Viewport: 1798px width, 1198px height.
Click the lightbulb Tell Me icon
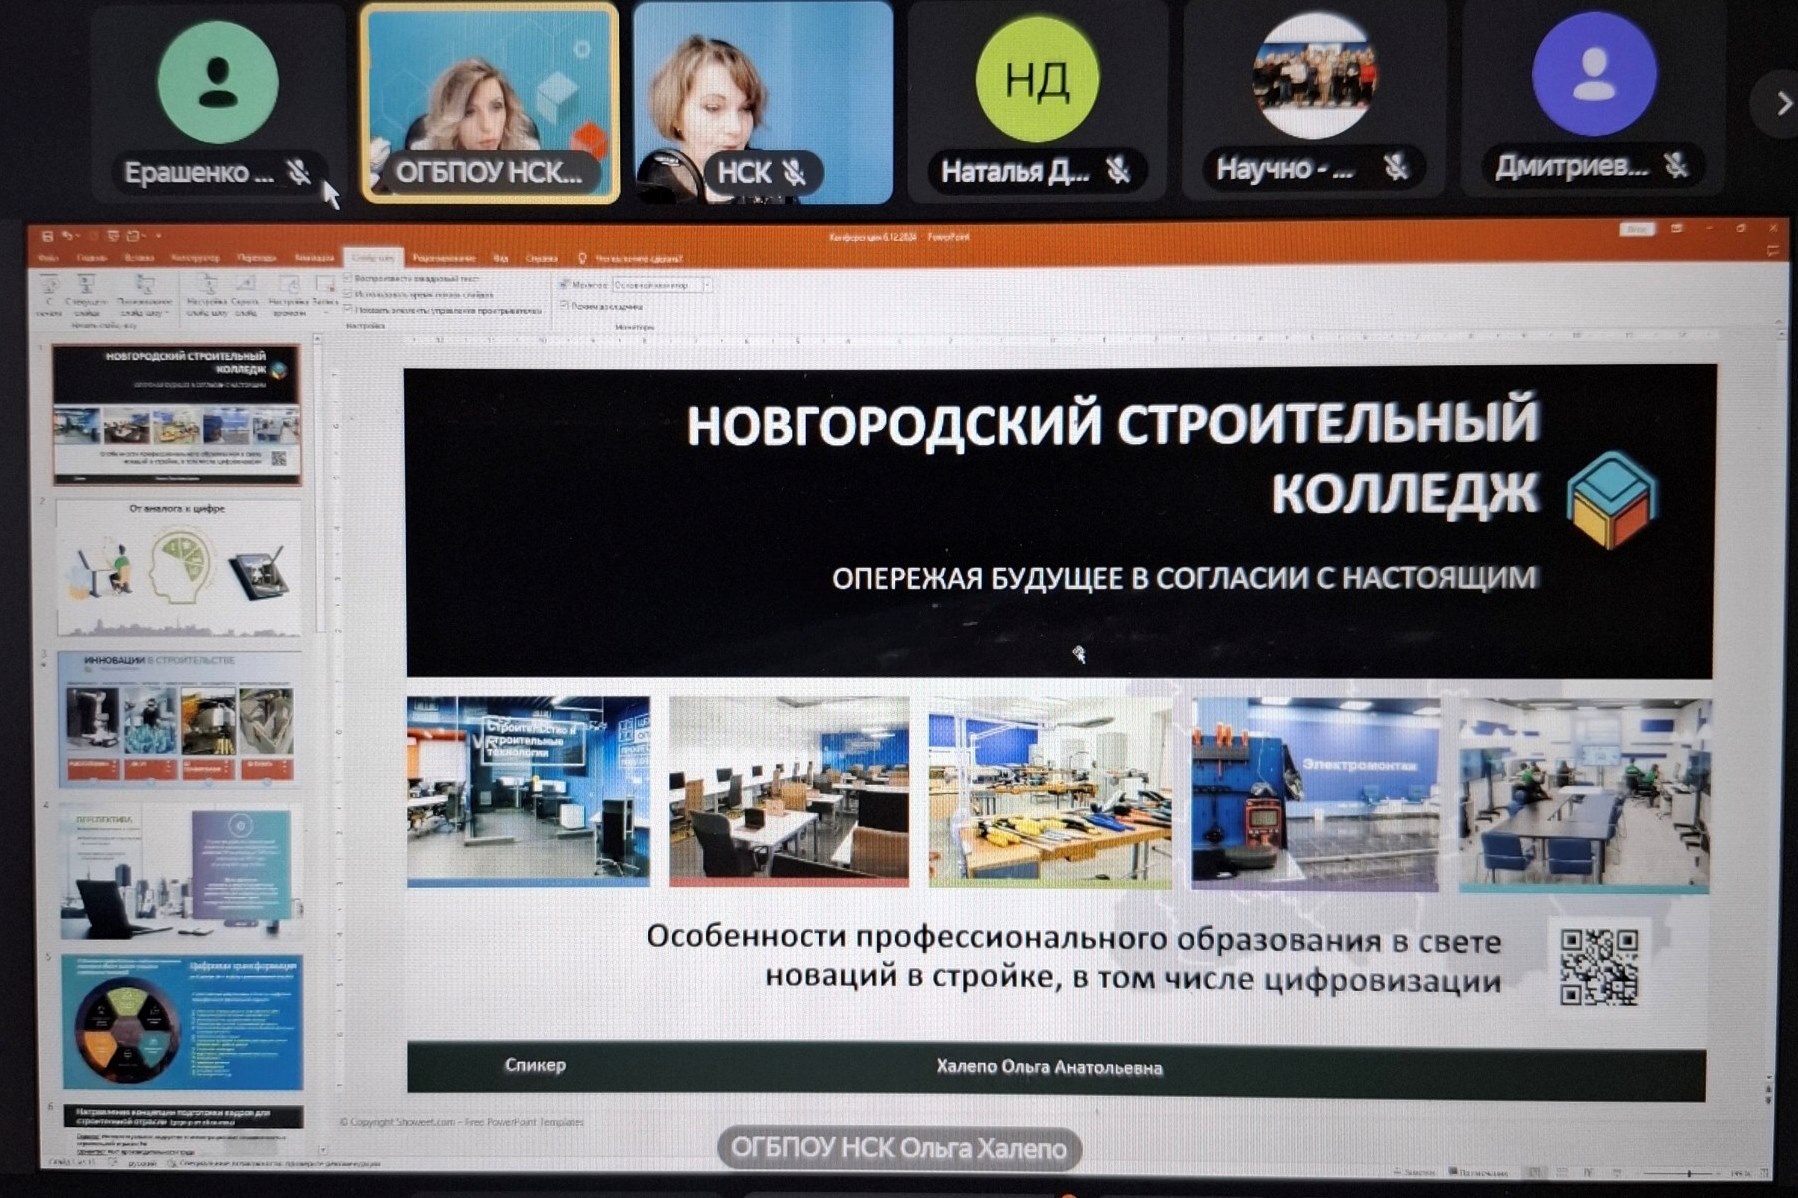[x=582, y=258]
